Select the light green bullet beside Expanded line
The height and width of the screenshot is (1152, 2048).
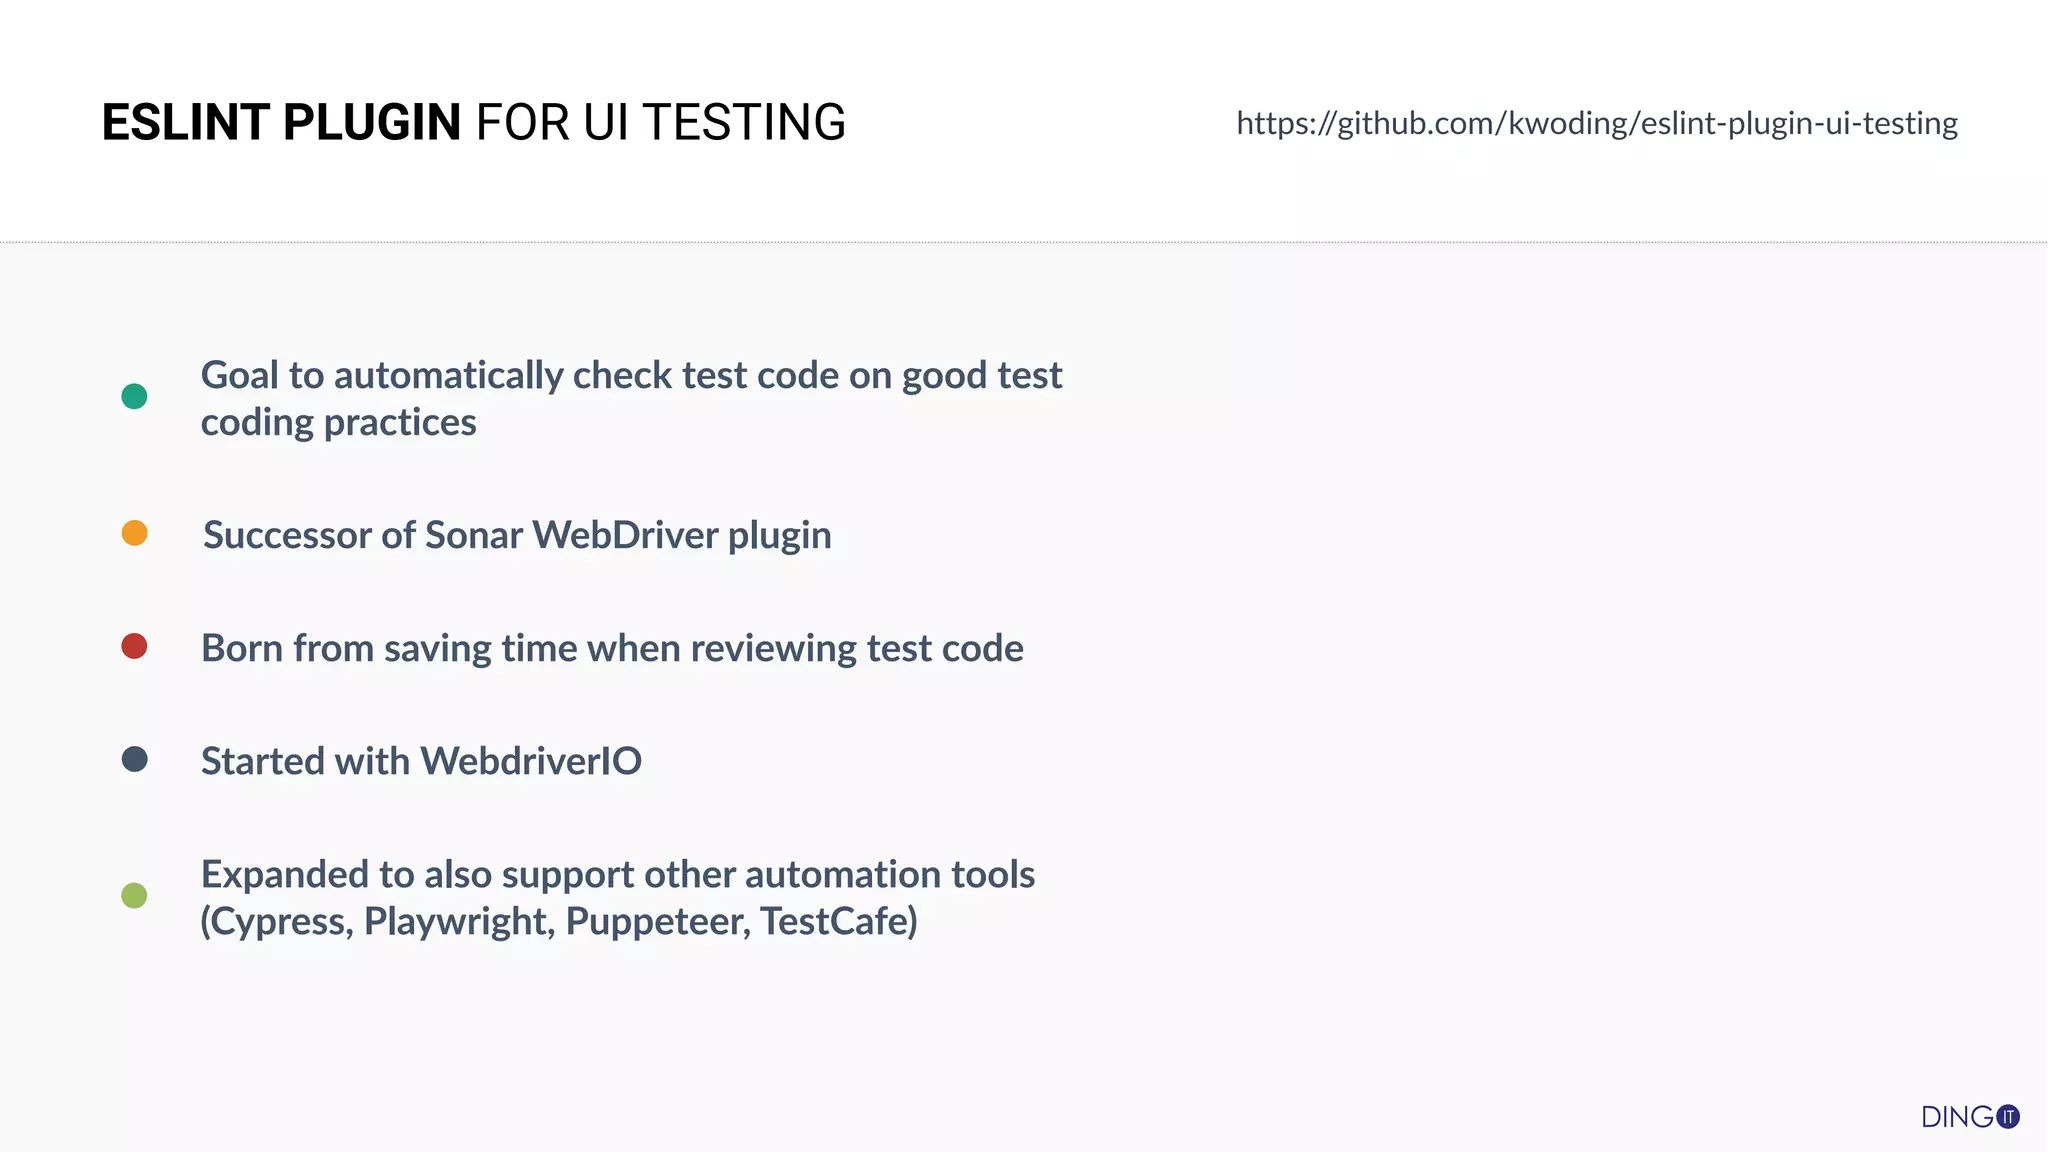pos(134,895)
